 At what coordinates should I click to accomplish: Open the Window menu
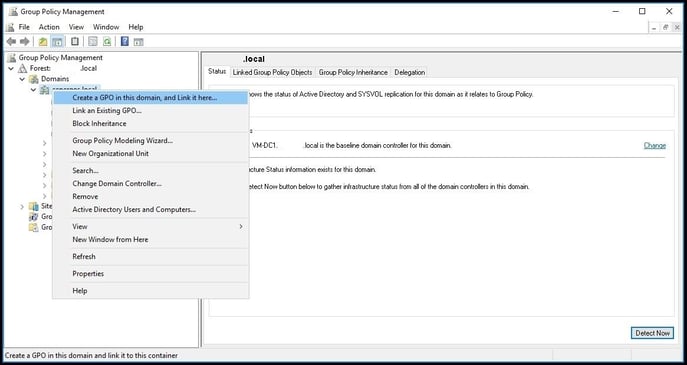tap(106, 27)
